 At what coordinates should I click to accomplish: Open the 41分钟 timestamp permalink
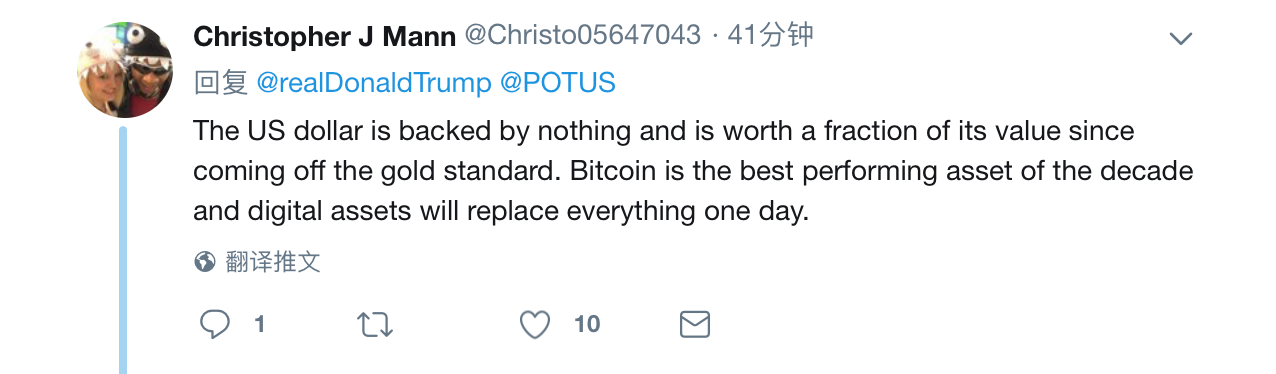771,35
